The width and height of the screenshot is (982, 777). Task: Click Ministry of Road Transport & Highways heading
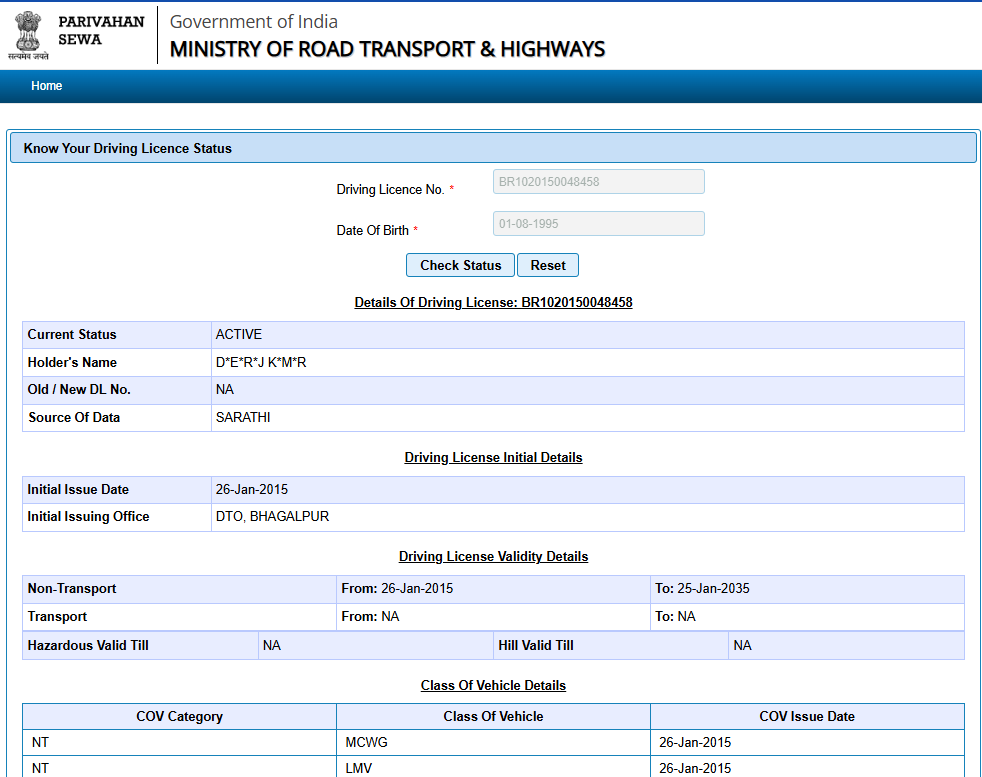[x=387, y=49]
